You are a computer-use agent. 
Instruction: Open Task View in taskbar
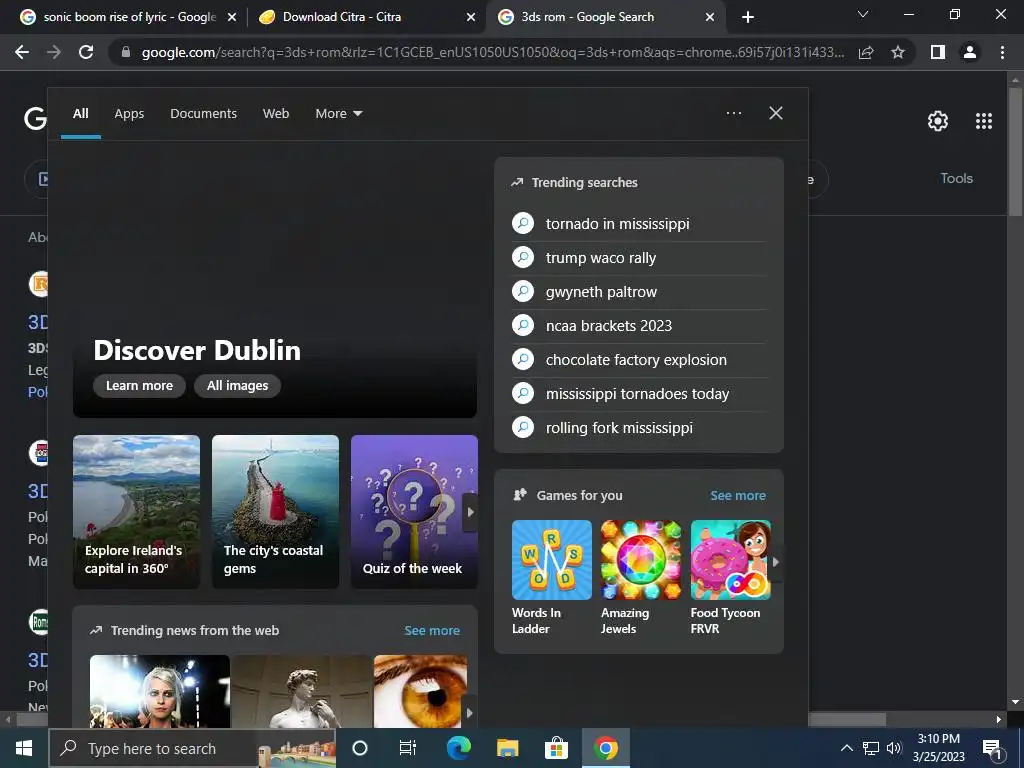(408, 748)
